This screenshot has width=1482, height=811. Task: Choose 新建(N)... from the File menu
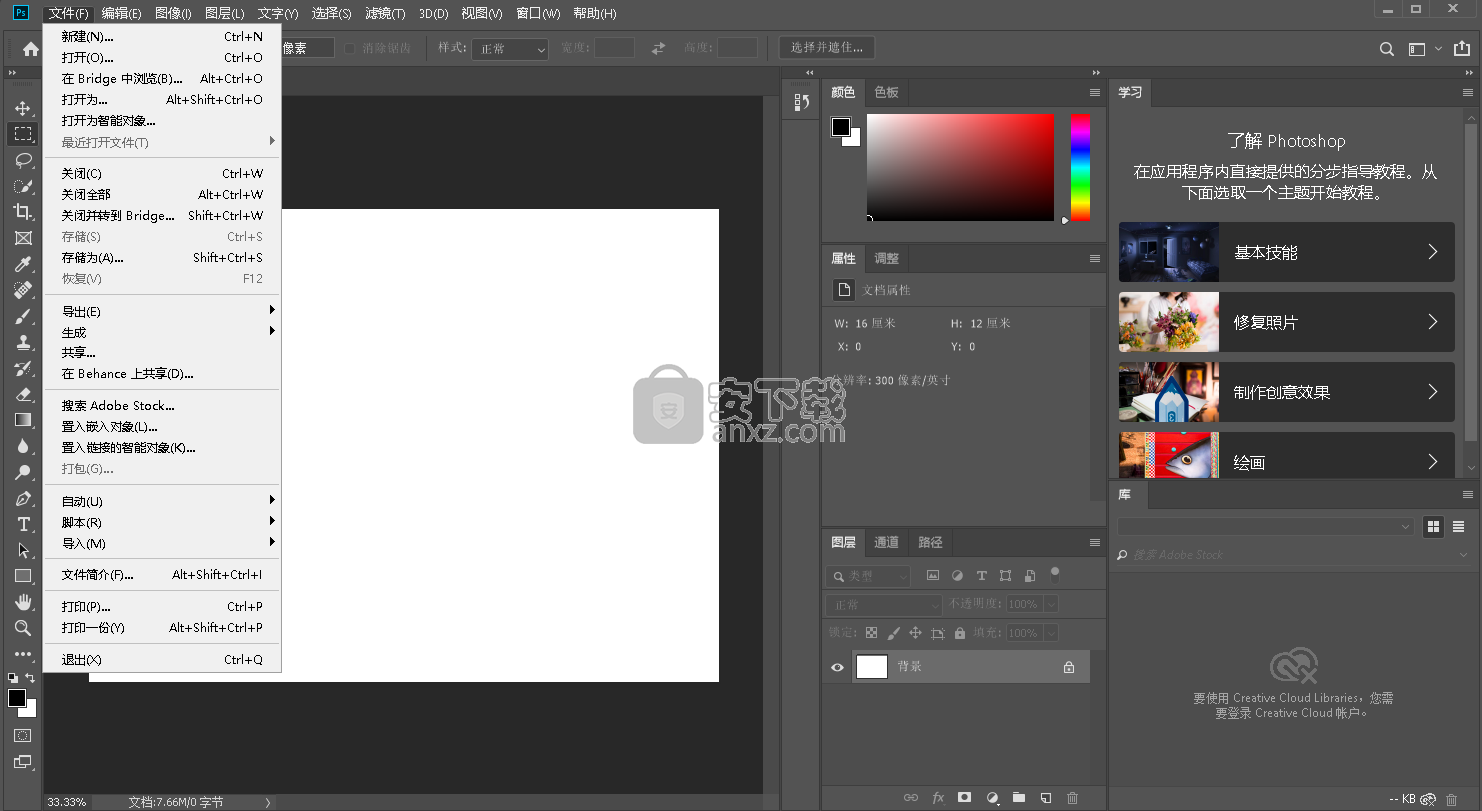pos(162,36)
